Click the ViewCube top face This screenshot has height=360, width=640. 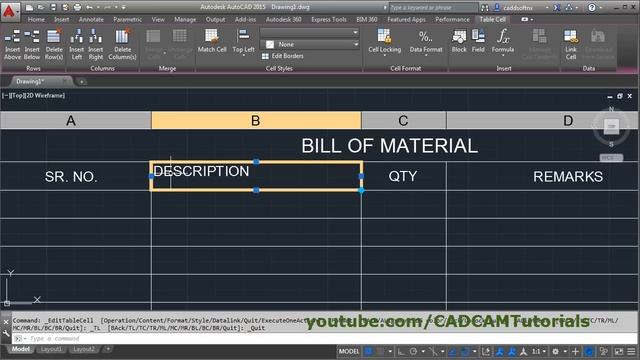coord(611,126)
